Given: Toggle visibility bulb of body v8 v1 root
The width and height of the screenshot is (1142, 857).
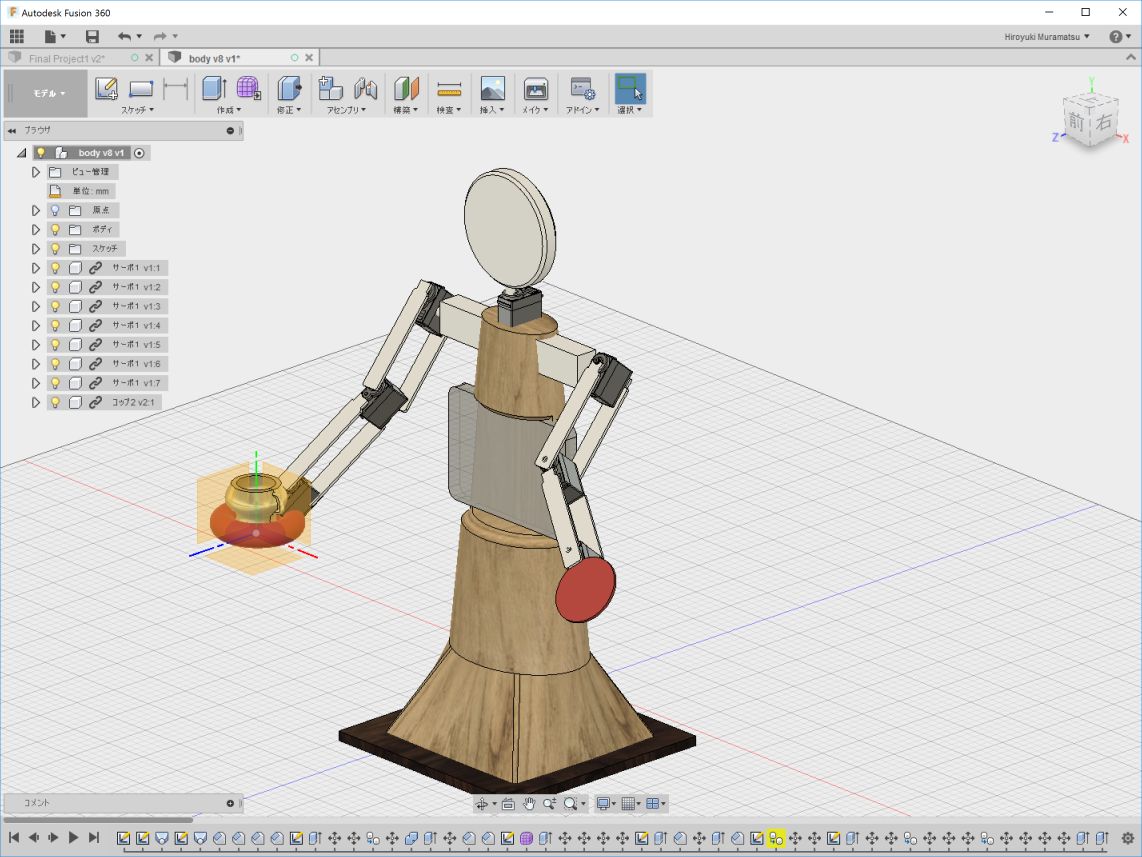Looking at the screenshot, I should [41, 153].
